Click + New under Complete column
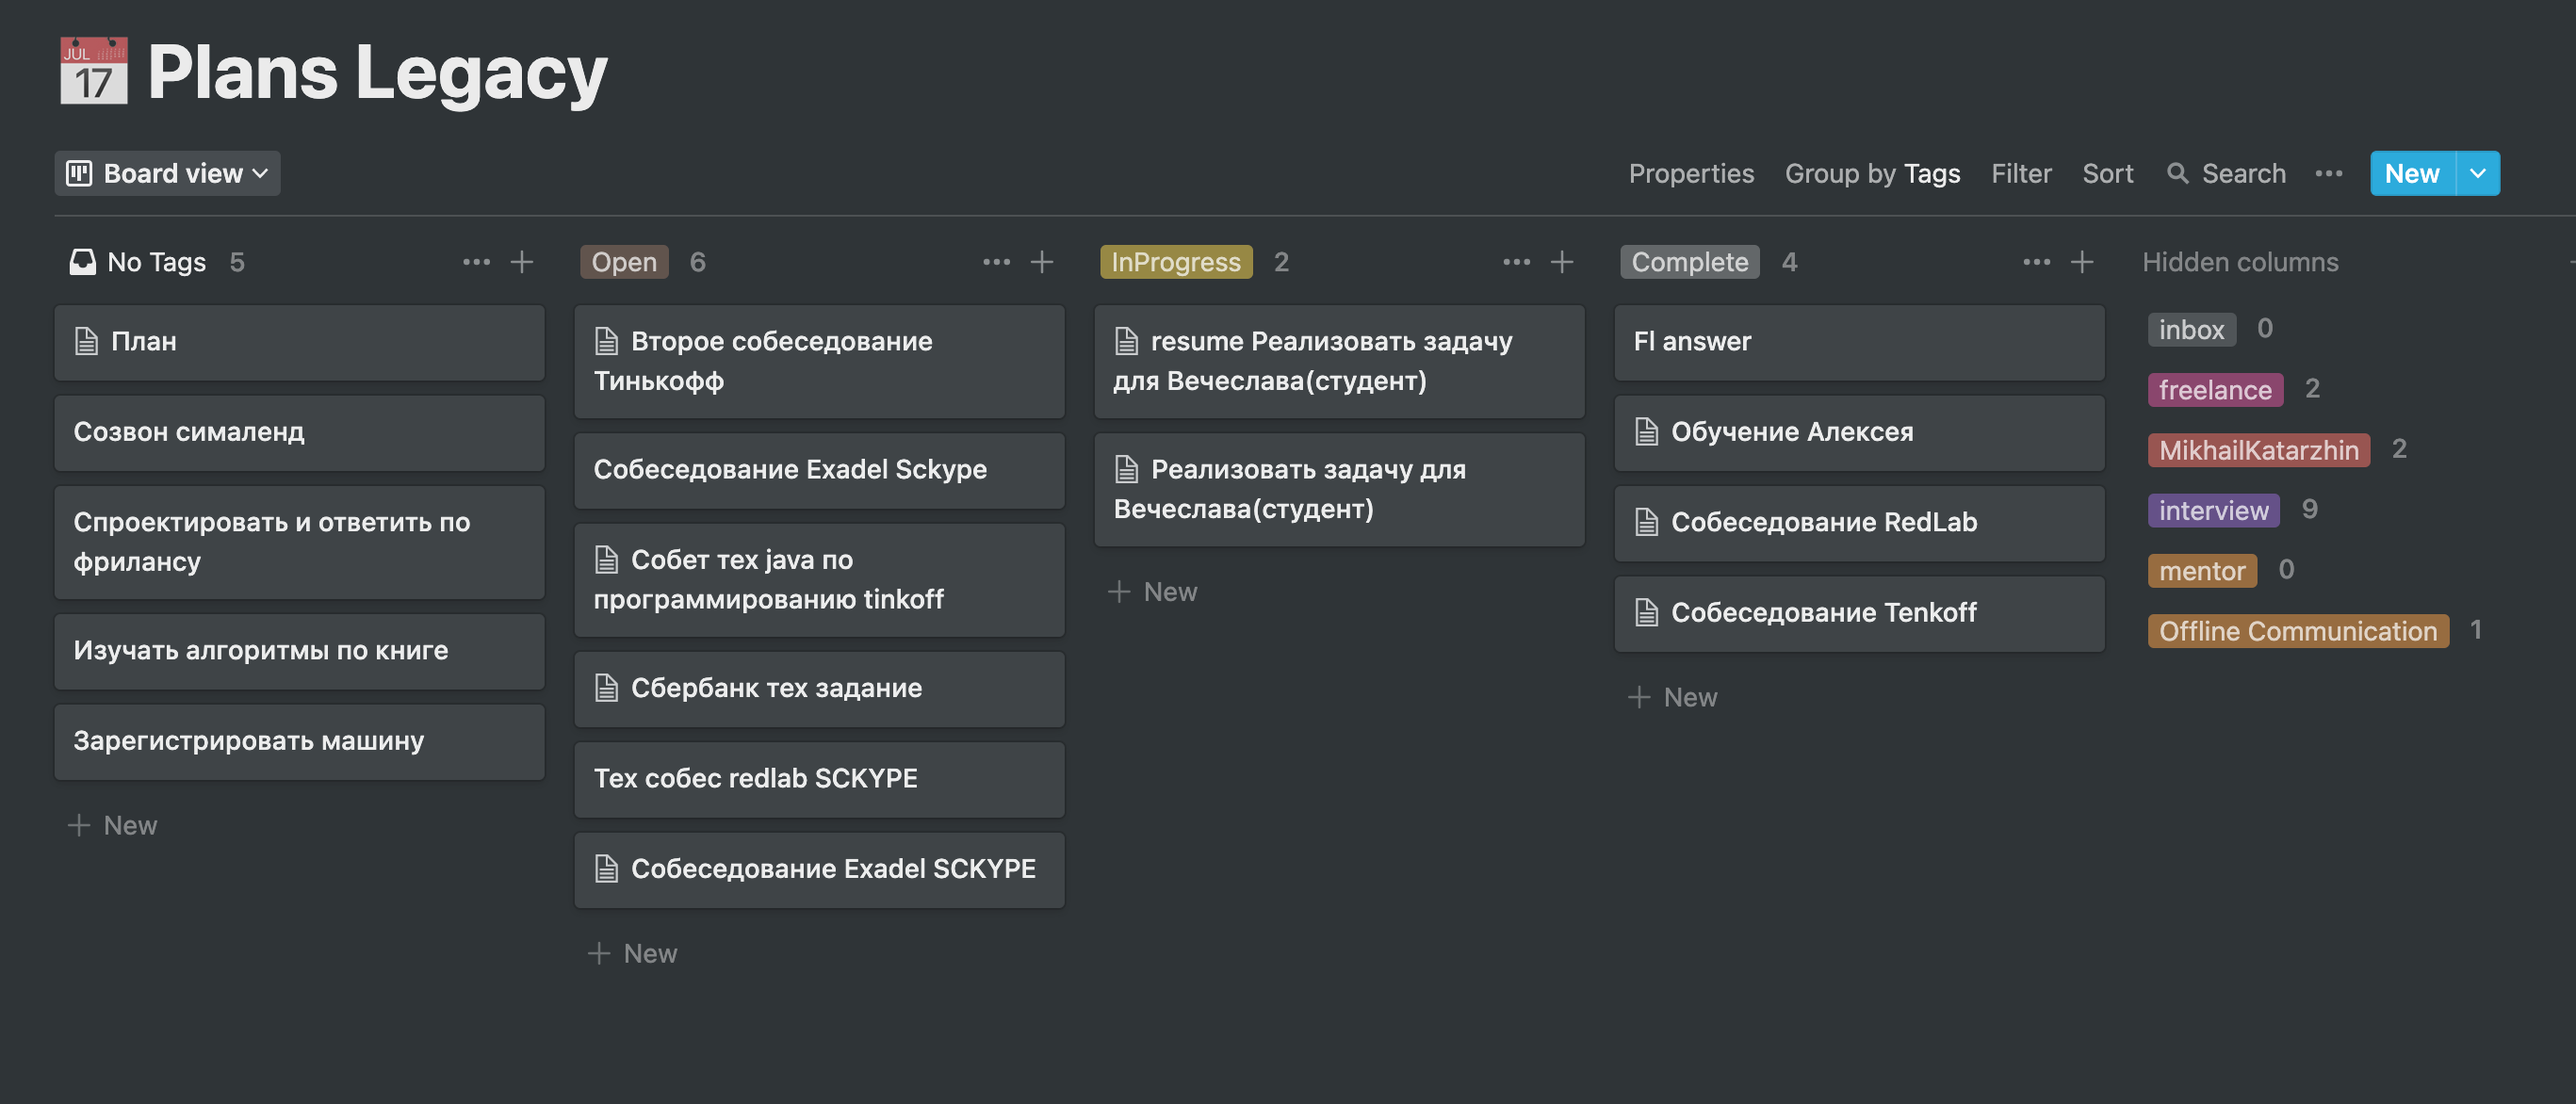 coord(1673,697)
